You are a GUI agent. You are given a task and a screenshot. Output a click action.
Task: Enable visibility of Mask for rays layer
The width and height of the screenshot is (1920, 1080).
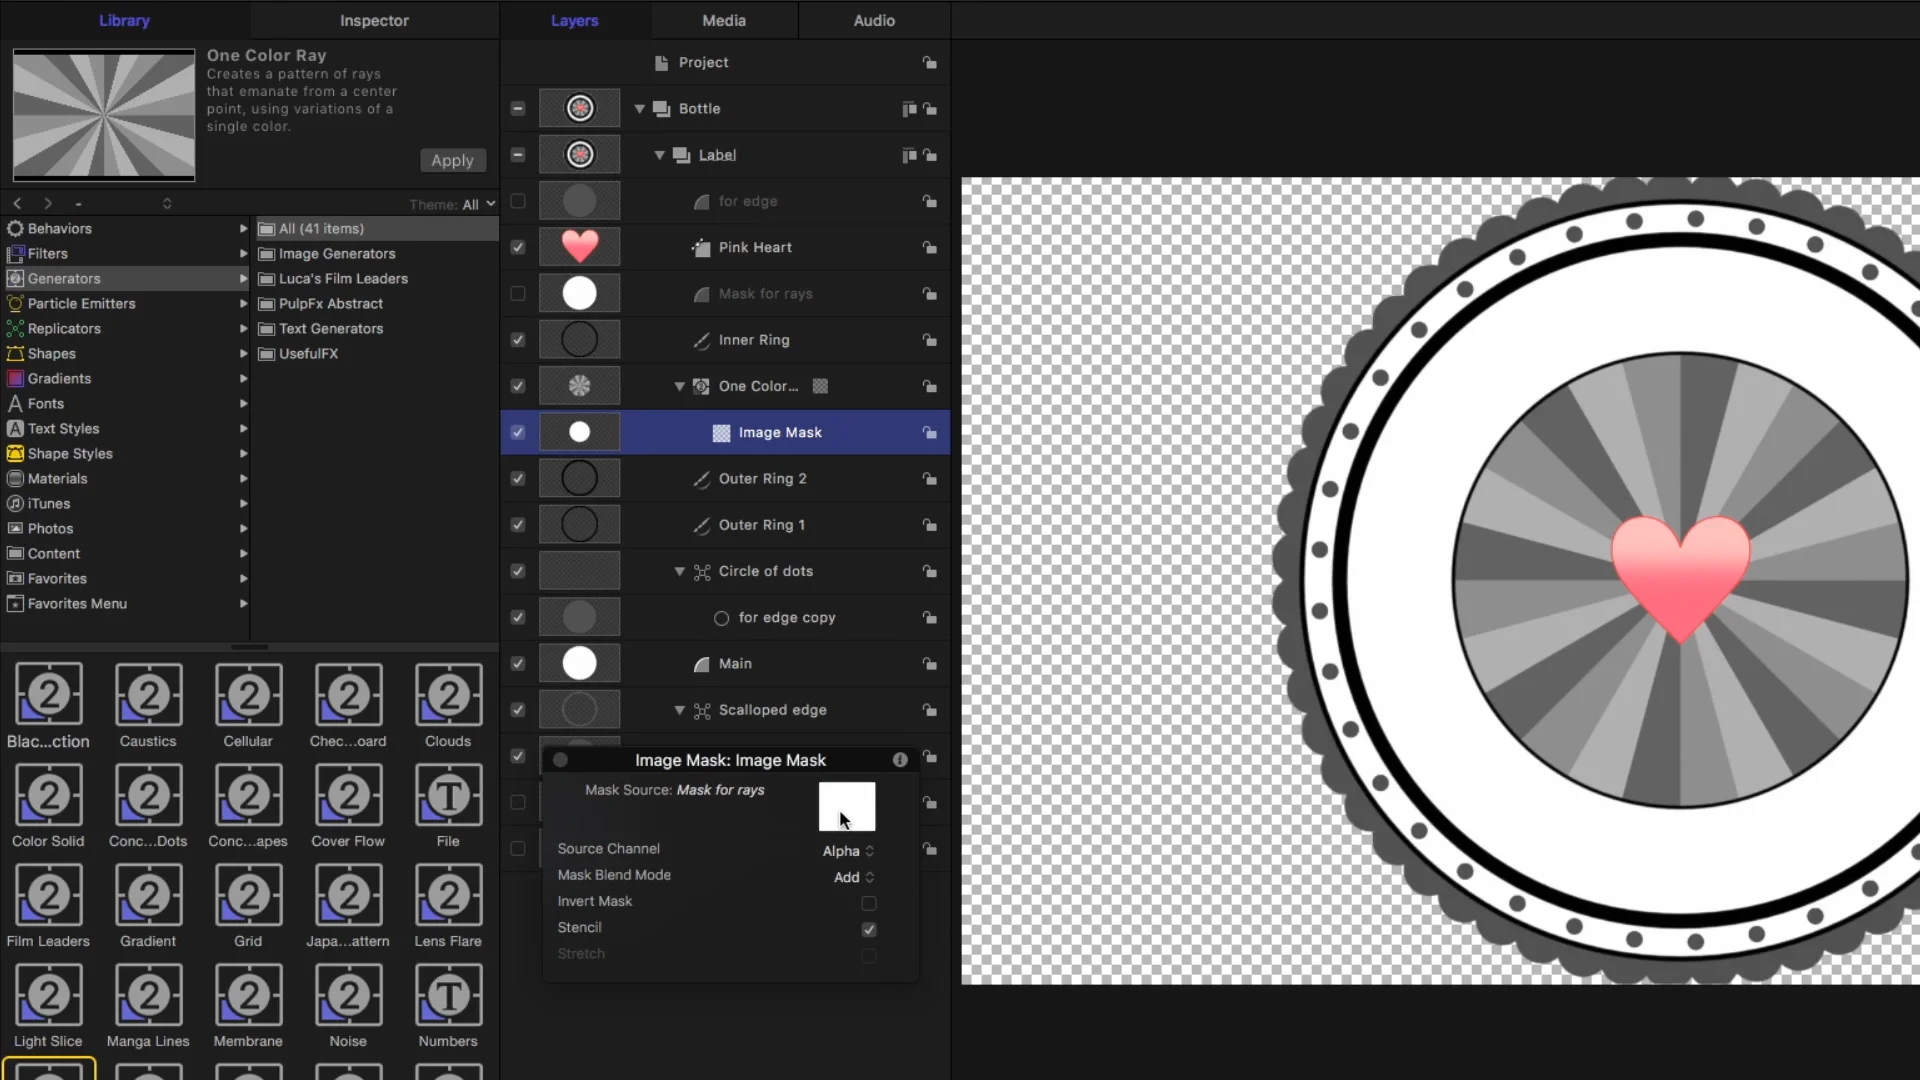pyautogui.click(x=517, y=294)
